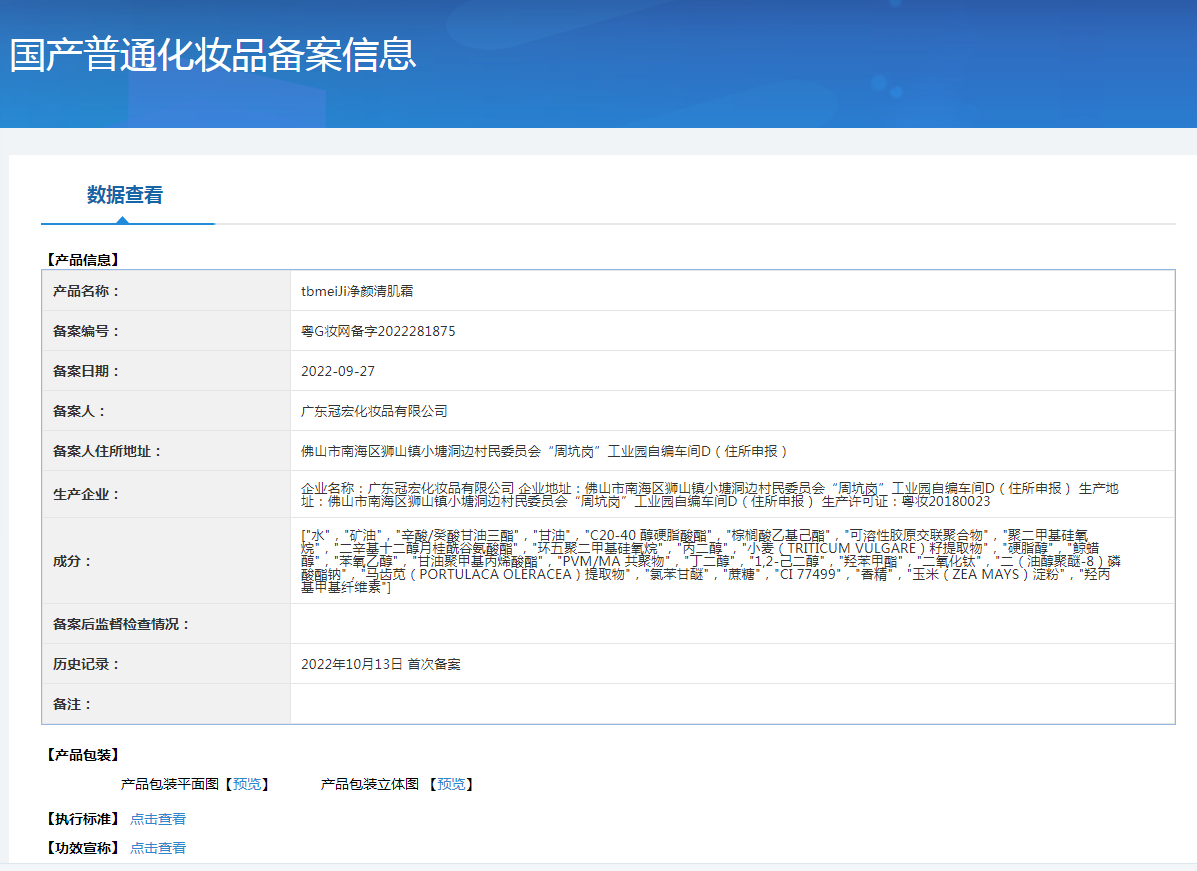Image resolution: width=1197 pixels, height=871 pixels.
Task: Open 点击查看 link beside 执行标准
Action: (x=158, y=819)
